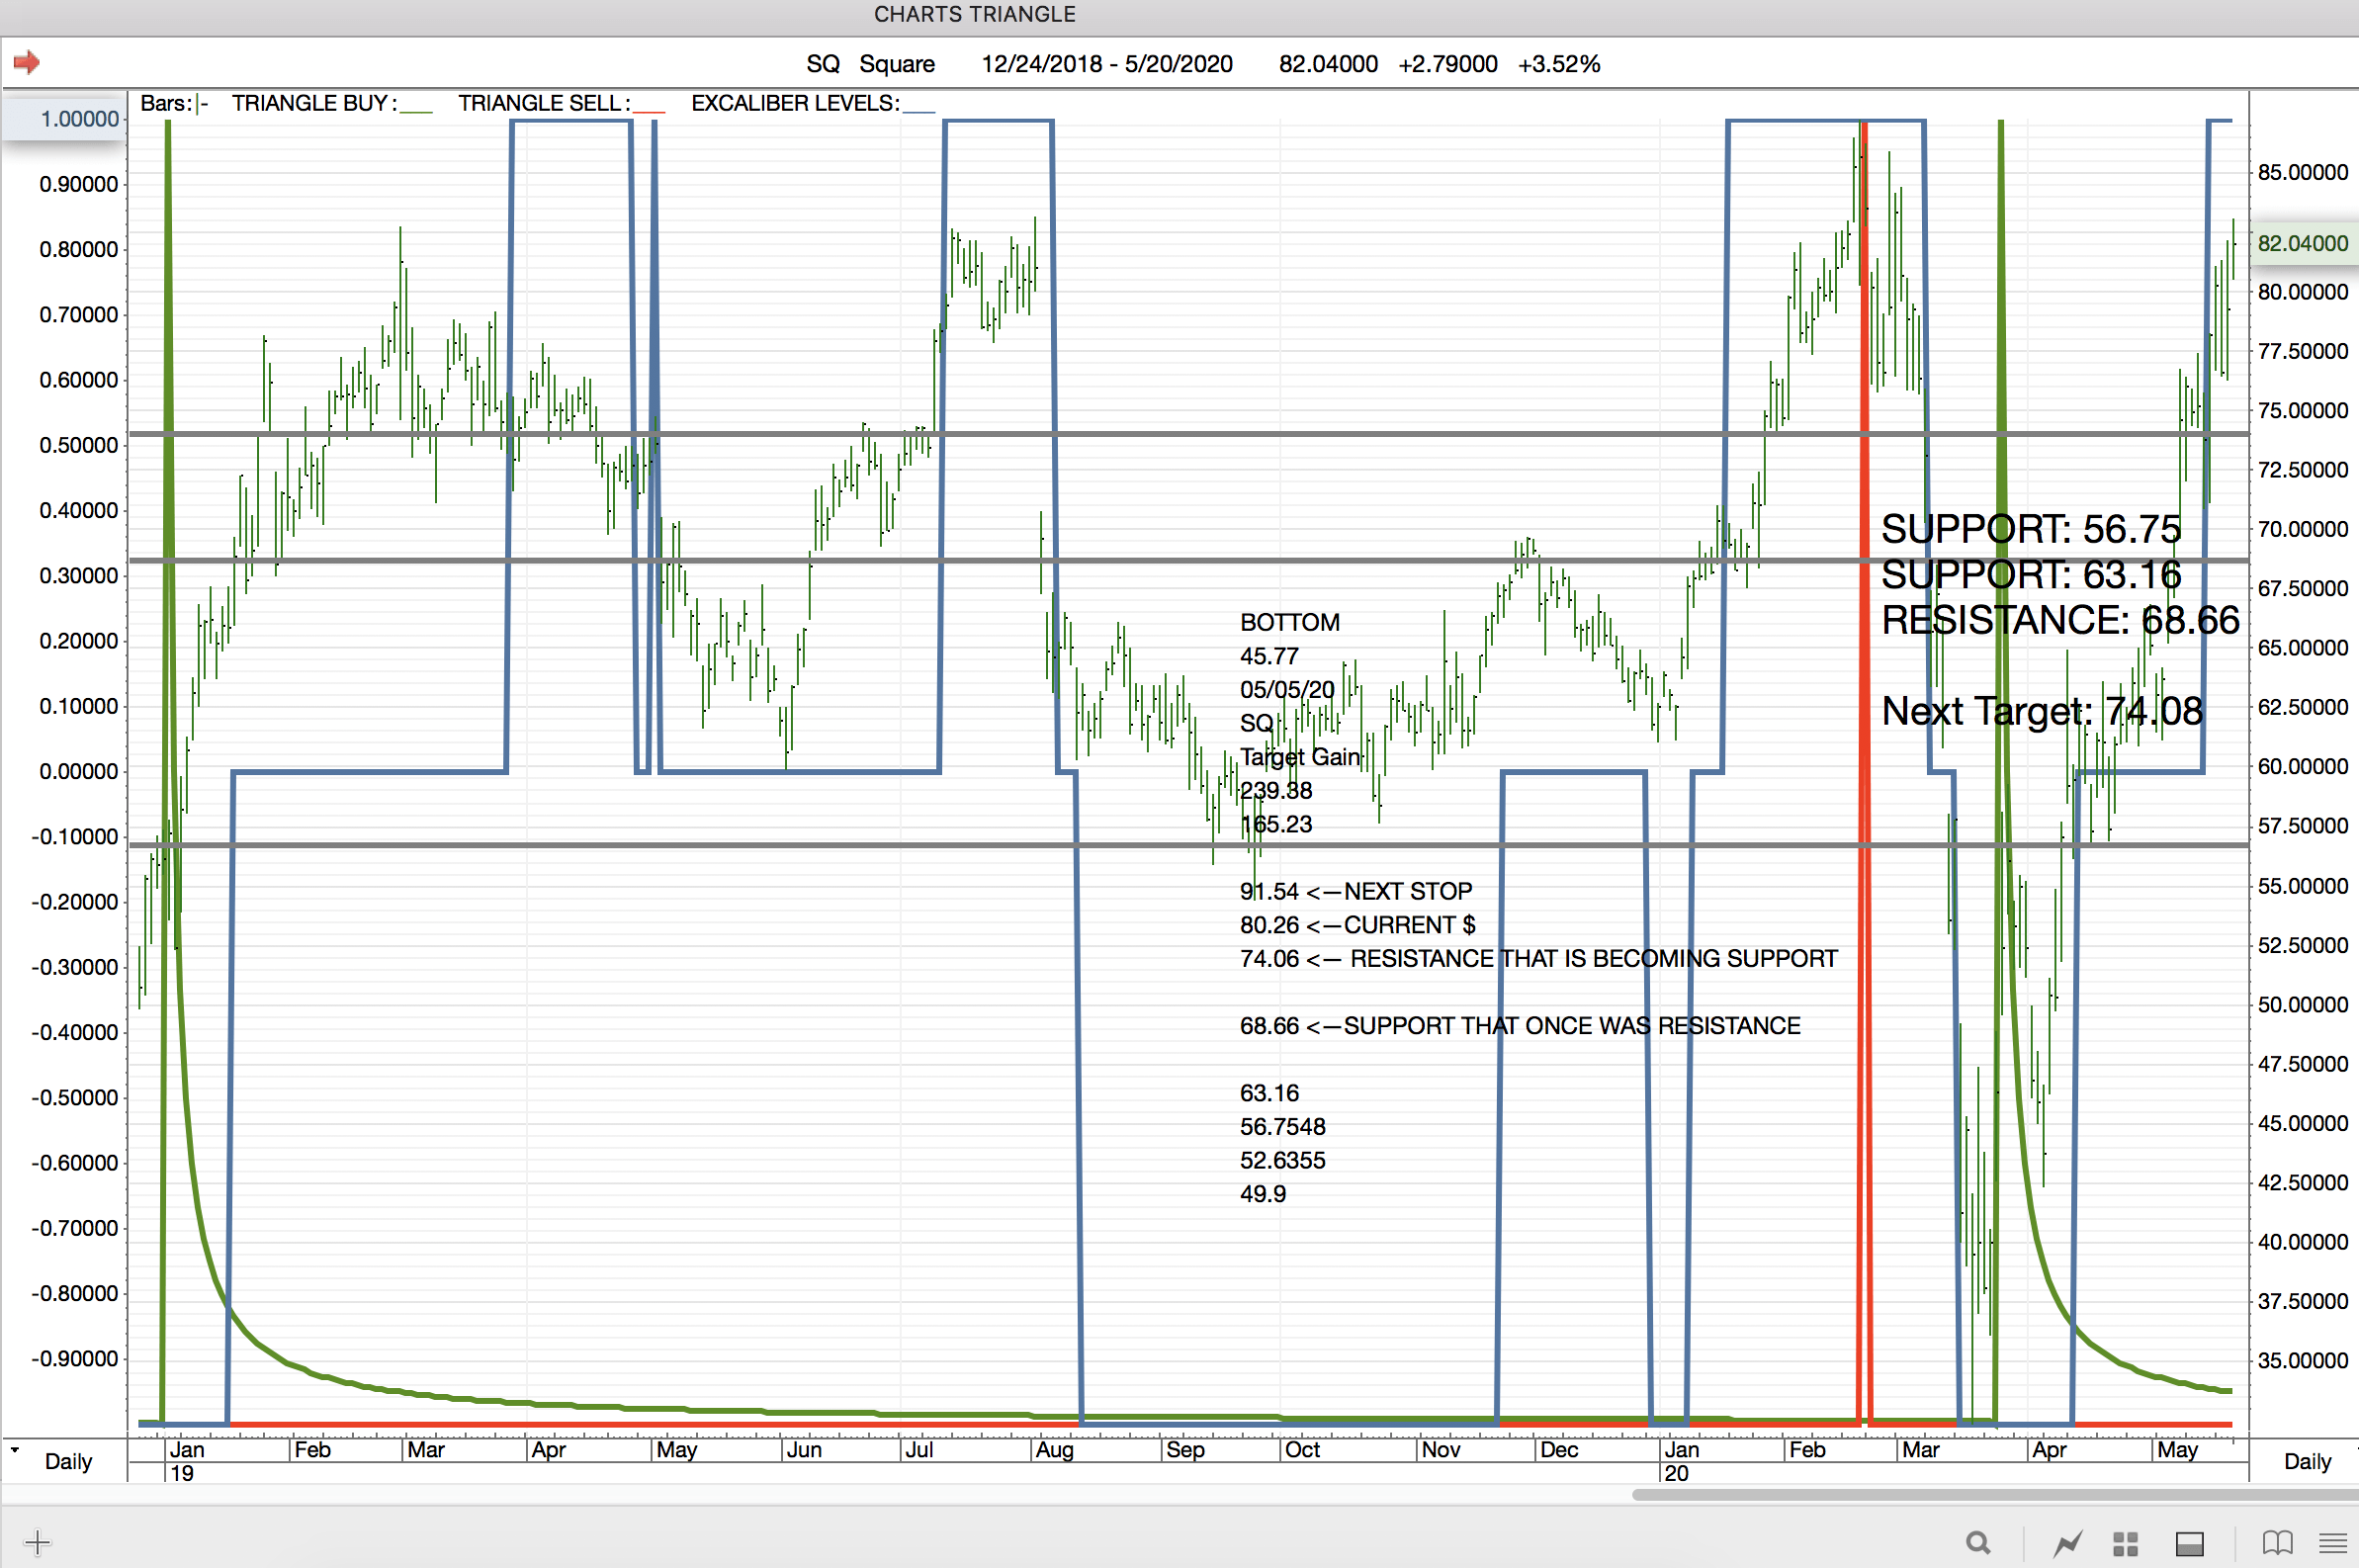Click the SQ Square symbol header

(x=870, y=64)
